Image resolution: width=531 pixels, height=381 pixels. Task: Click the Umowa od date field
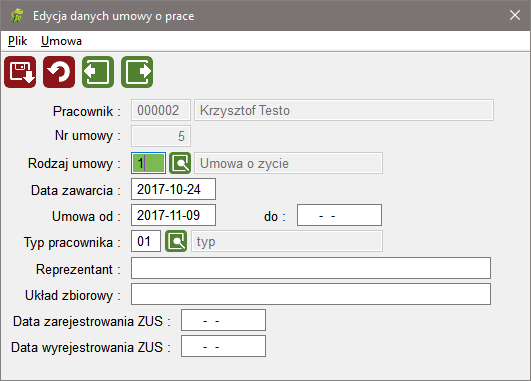click(x=173, y=215)
